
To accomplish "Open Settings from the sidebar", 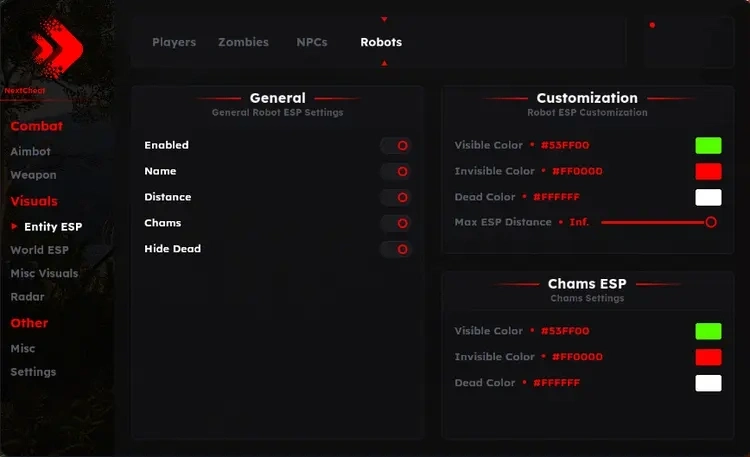I will pos(33,372).
